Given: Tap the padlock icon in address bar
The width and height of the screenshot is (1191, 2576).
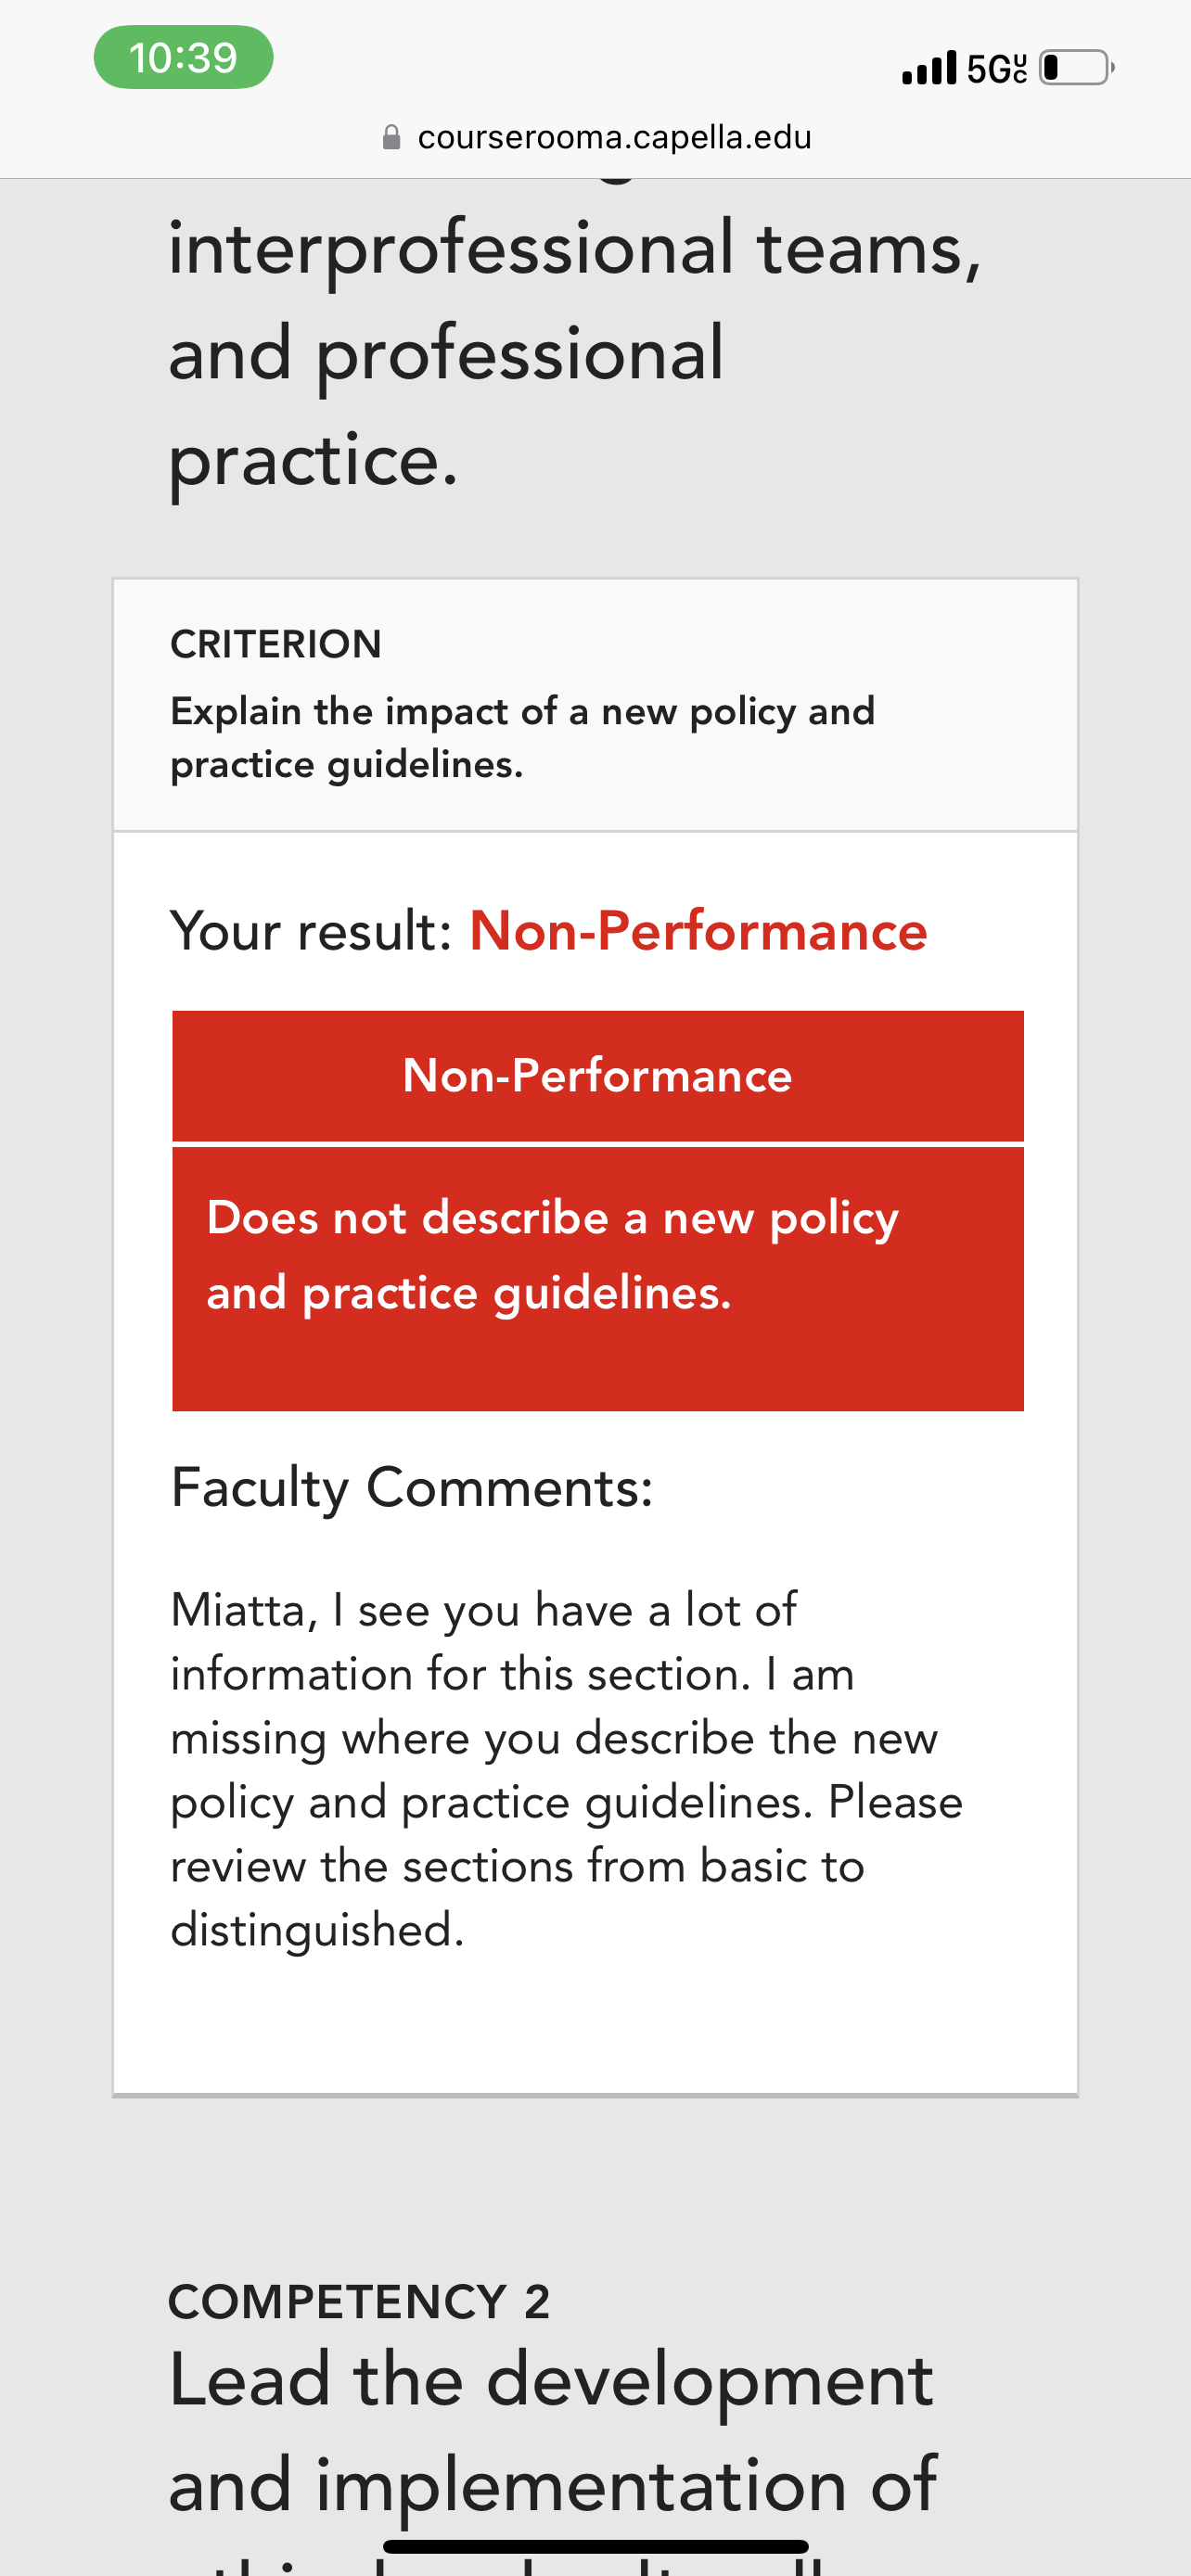Looking at the screenshot, I should coord(392,137).
